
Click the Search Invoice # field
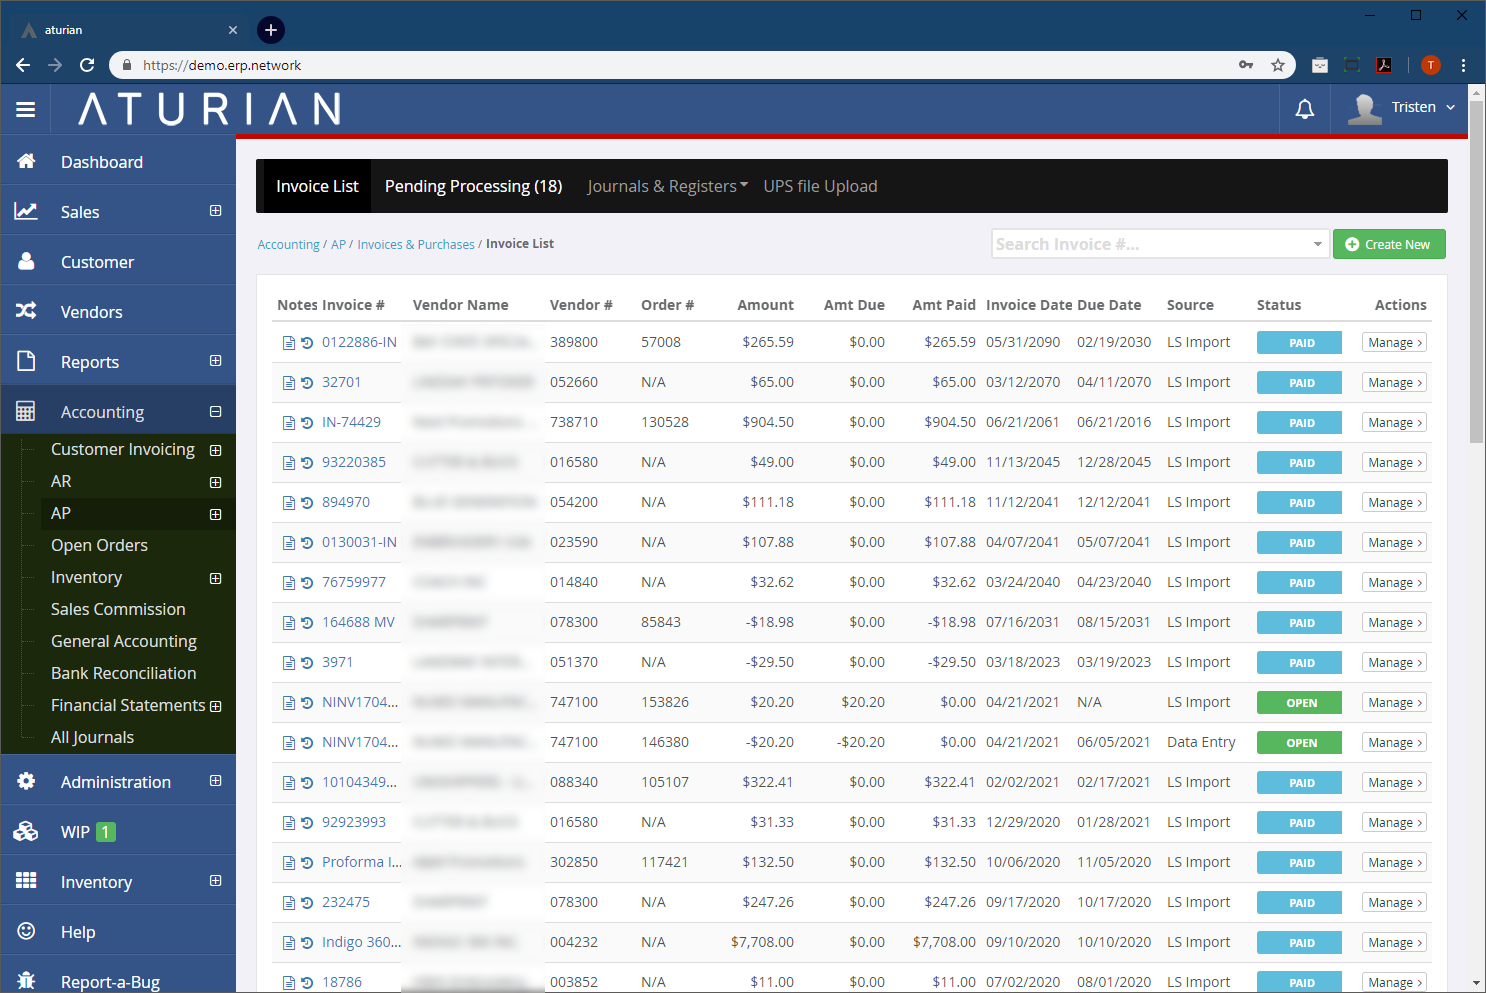[x=1150, y=244]
